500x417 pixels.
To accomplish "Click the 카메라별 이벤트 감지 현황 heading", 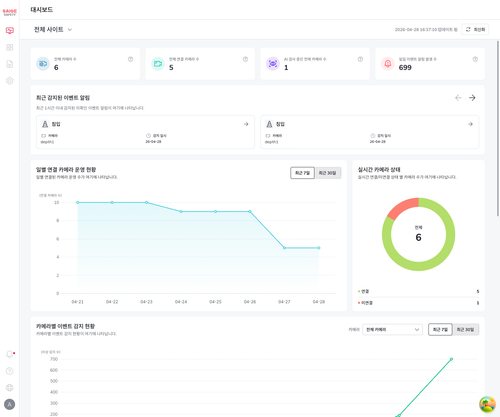I will 65,326.
